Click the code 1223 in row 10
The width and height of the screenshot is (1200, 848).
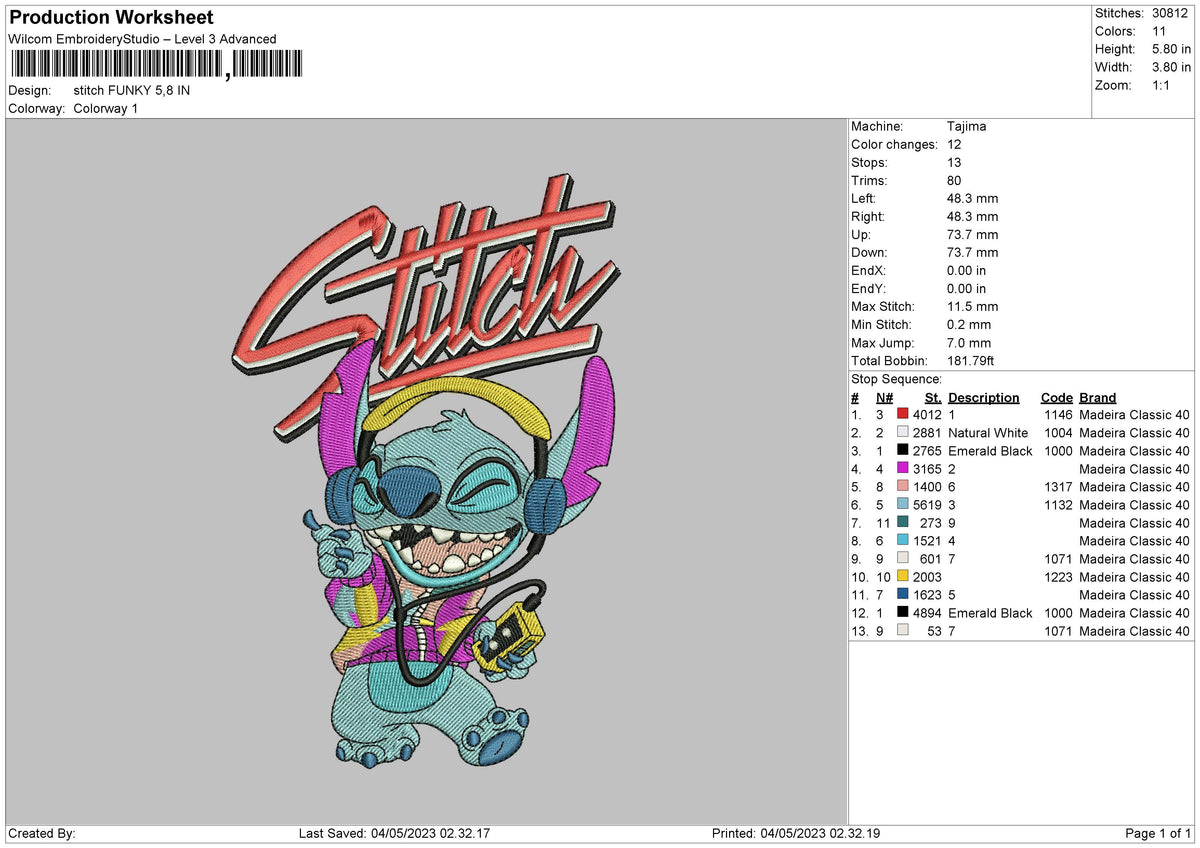pos(1058,577)
